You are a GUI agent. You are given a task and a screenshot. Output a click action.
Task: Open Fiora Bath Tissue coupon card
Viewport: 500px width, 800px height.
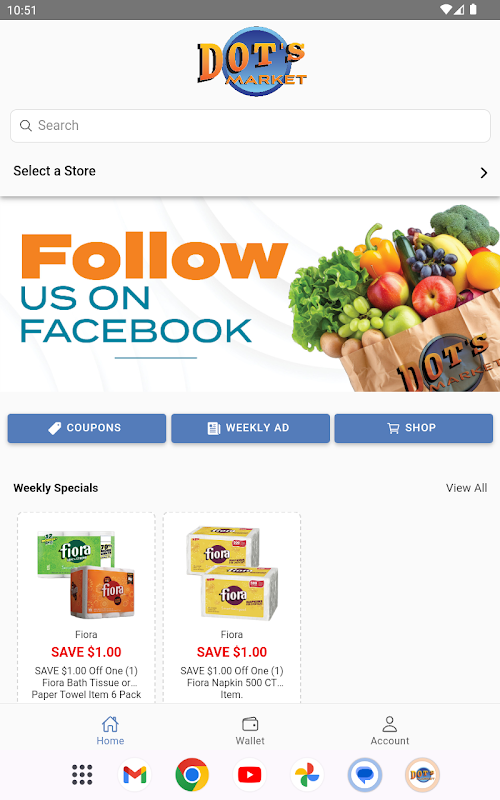click(x=86, y=607)
